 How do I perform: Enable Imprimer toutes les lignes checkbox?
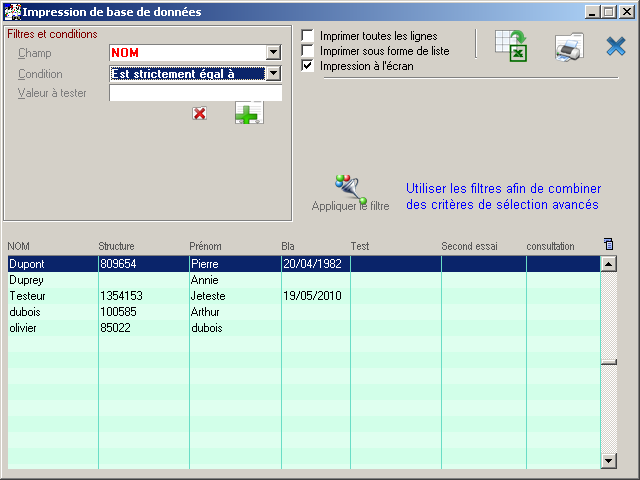(x=308, y=36)
